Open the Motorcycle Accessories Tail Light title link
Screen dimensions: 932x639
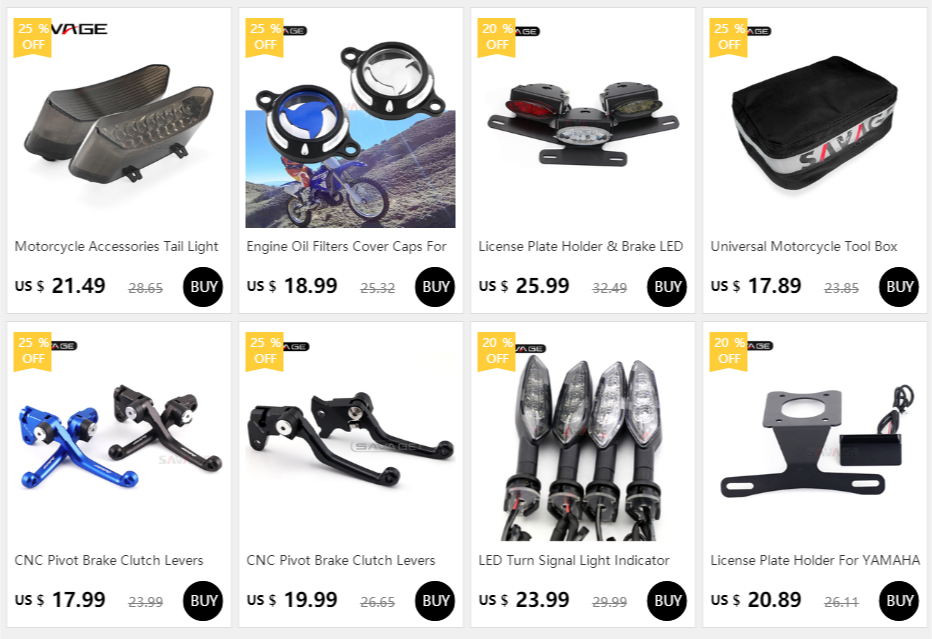116,246
